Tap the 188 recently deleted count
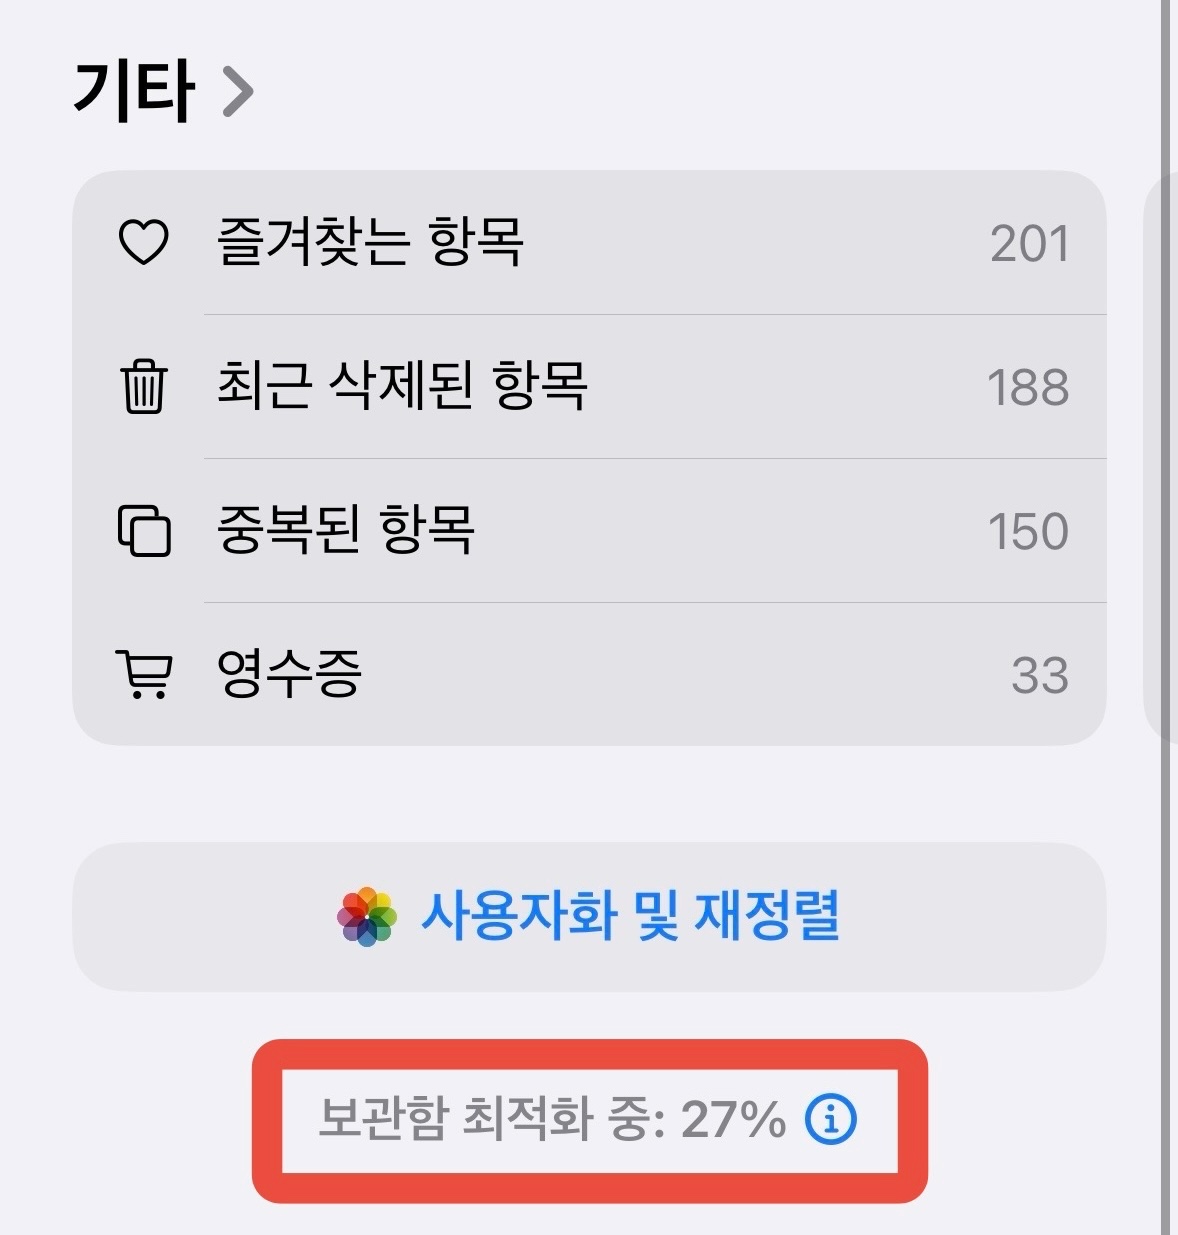1178x1235 pixels. tap(1028, 388)
